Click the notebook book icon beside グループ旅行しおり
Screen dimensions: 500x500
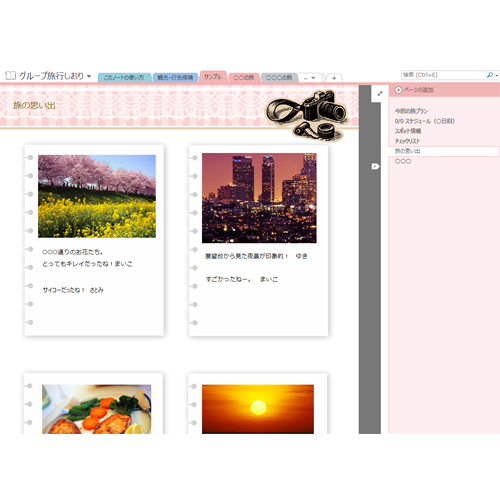(x=10, y=76)
